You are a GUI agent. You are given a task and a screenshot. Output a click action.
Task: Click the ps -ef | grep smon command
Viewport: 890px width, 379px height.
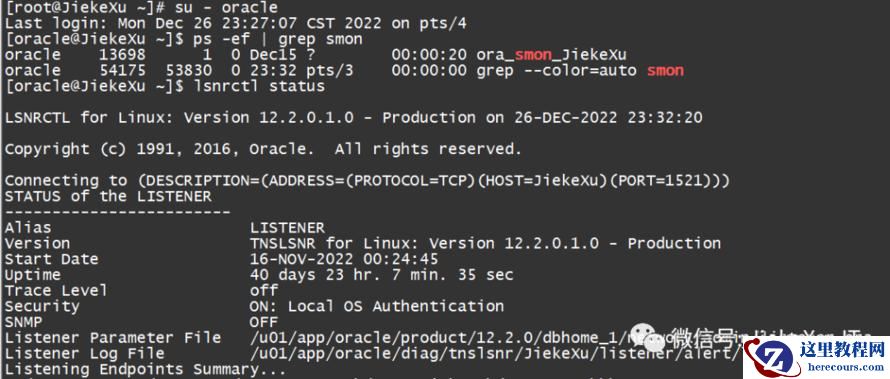(278, 39)
